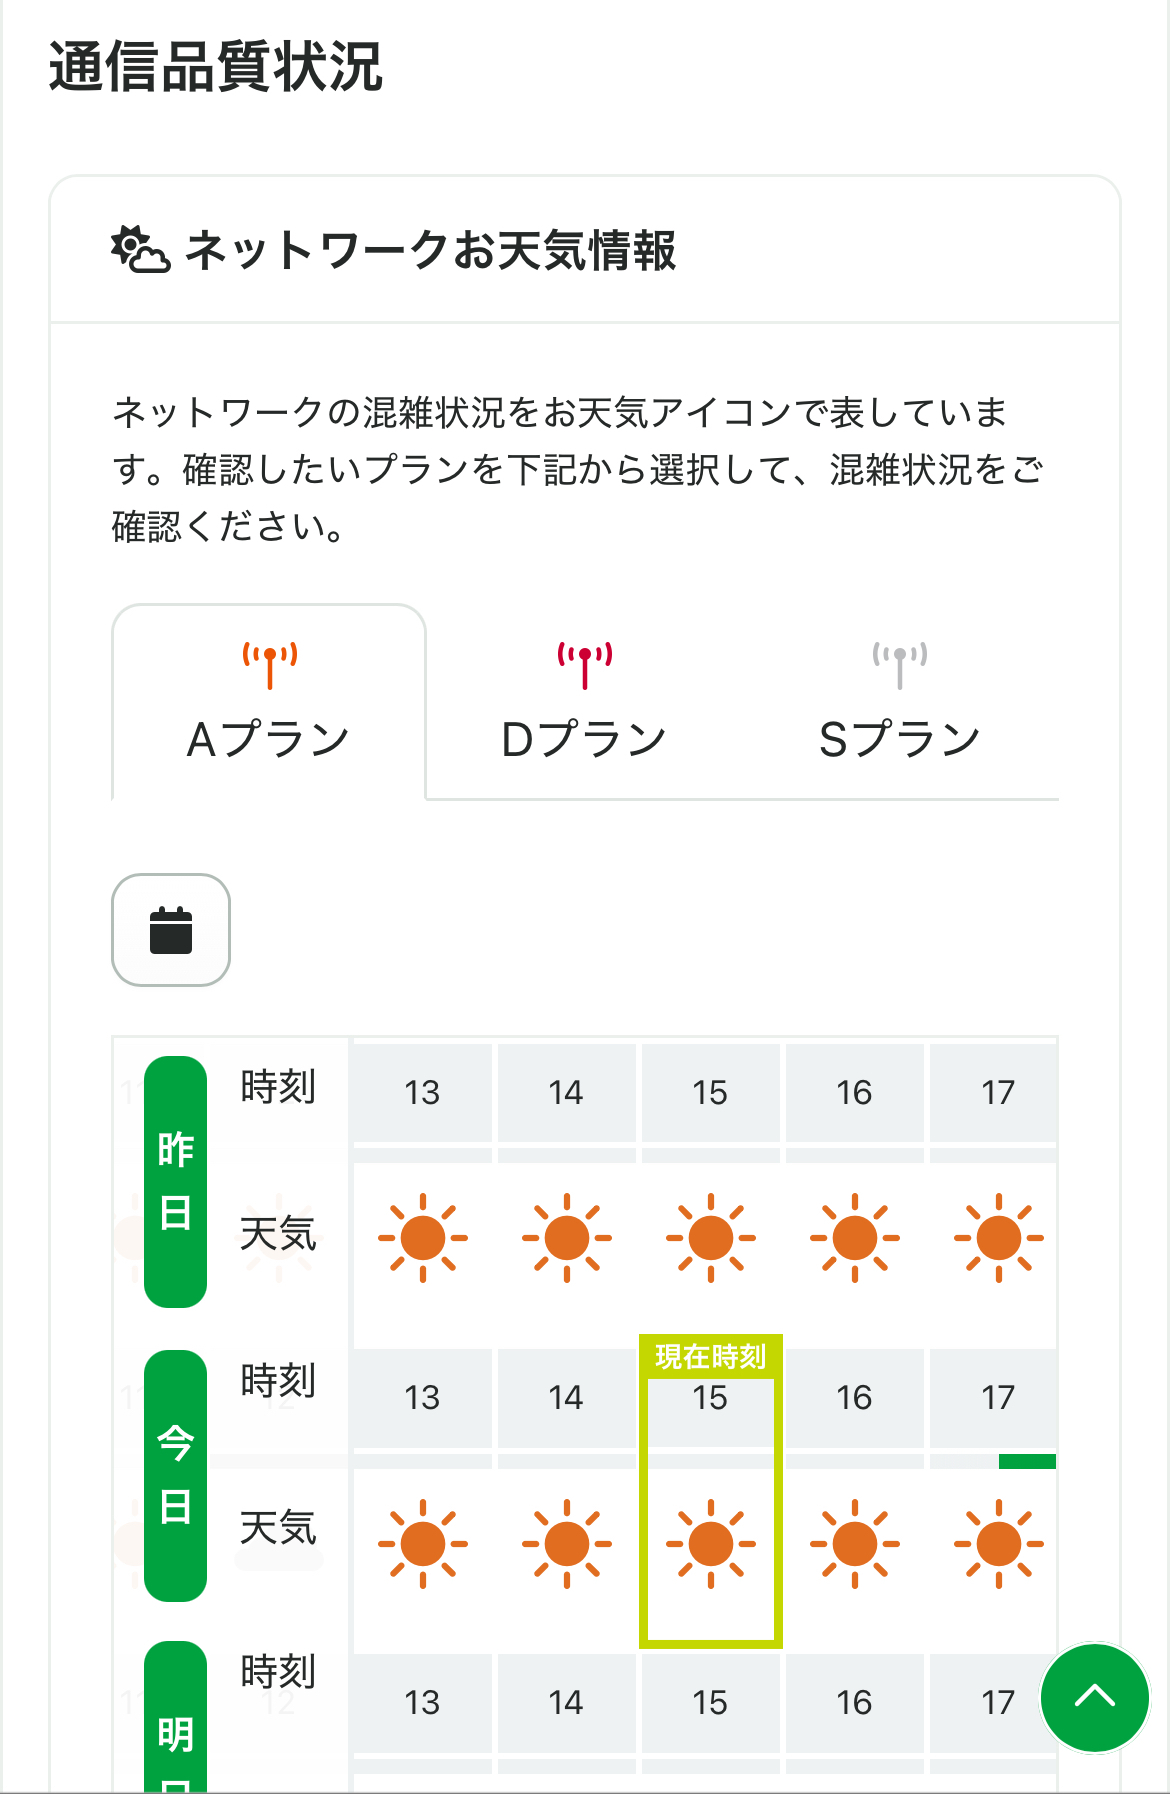
Task: Click yesterday's 13 o'clock sun icon
Action: 423,1238
